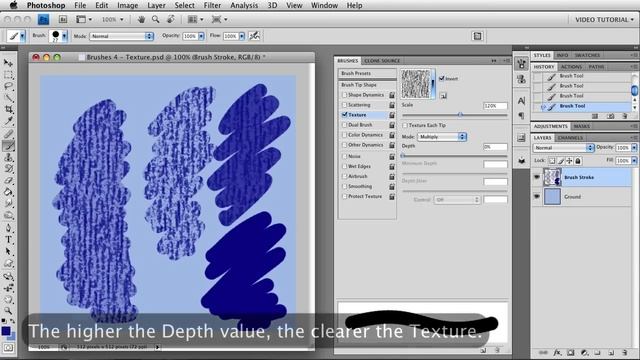Switch to the Clone Source tab
The height and width of the screenshot is (360, 640).
point(382,60)
